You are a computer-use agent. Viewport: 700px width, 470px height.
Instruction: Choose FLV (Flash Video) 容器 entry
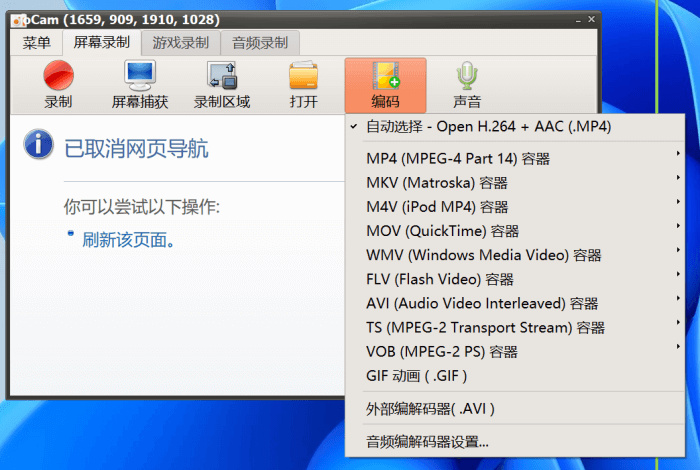[515, 279]
